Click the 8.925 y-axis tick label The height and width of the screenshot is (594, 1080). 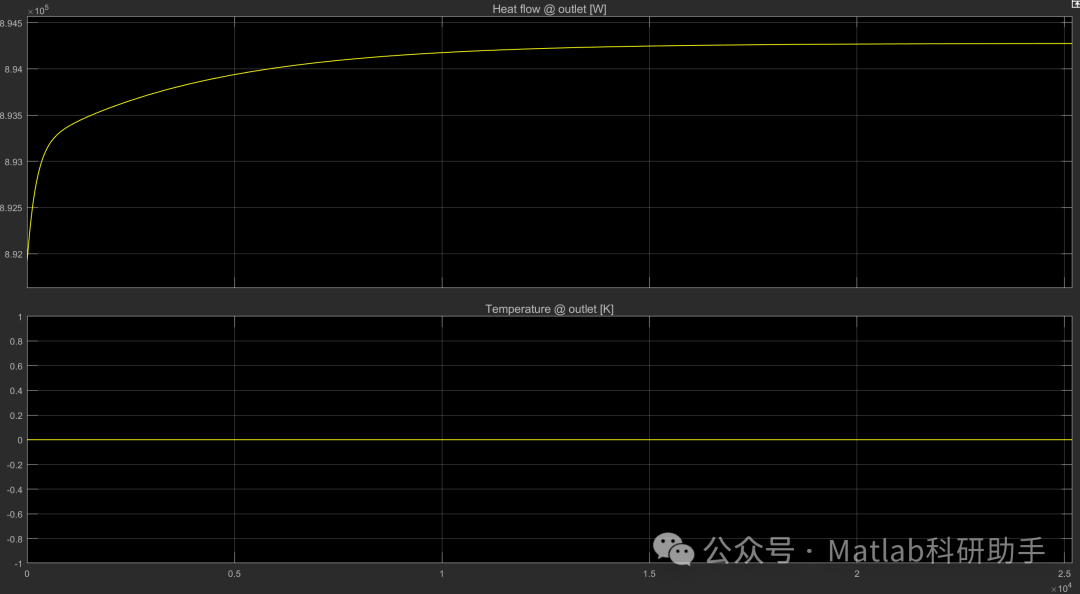coord(12,208)
